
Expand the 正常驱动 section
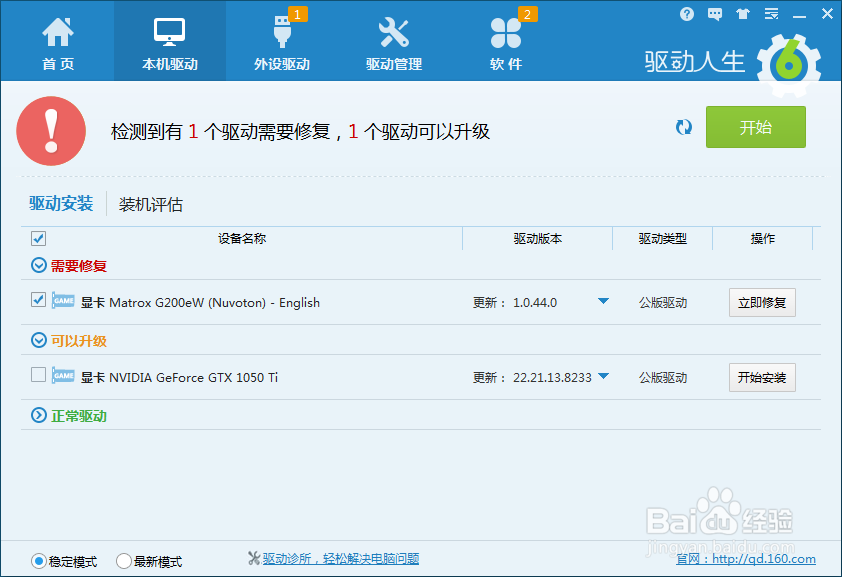(39, 415)
